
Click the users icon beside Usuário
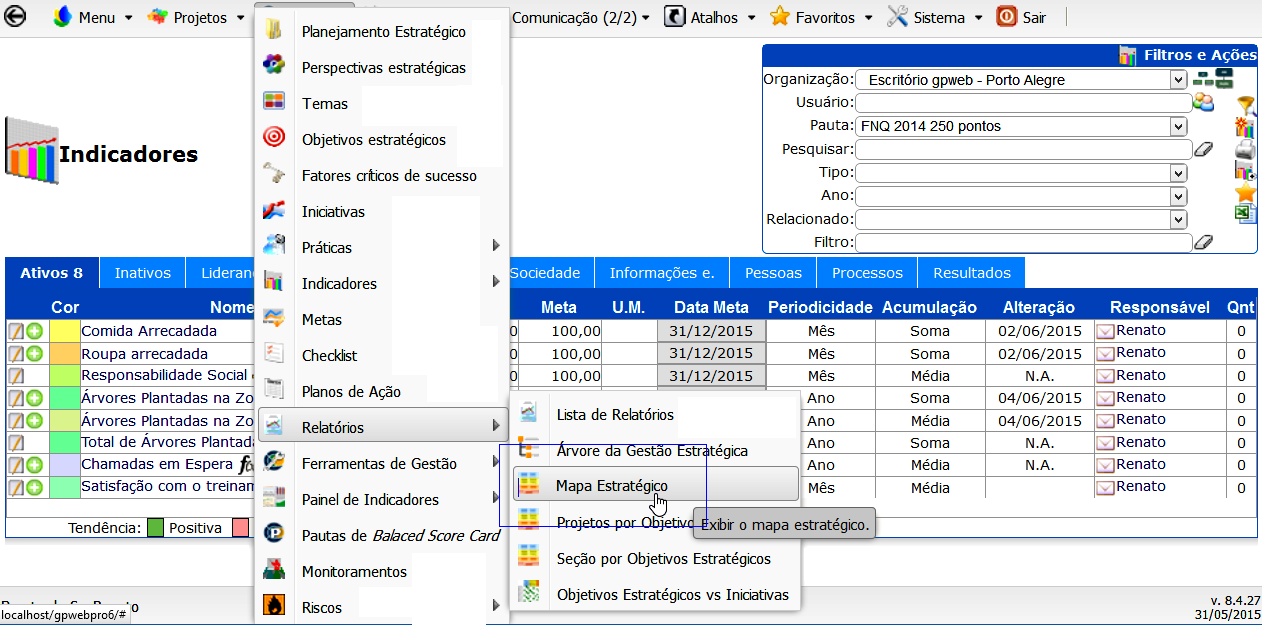coord(1203,101)
